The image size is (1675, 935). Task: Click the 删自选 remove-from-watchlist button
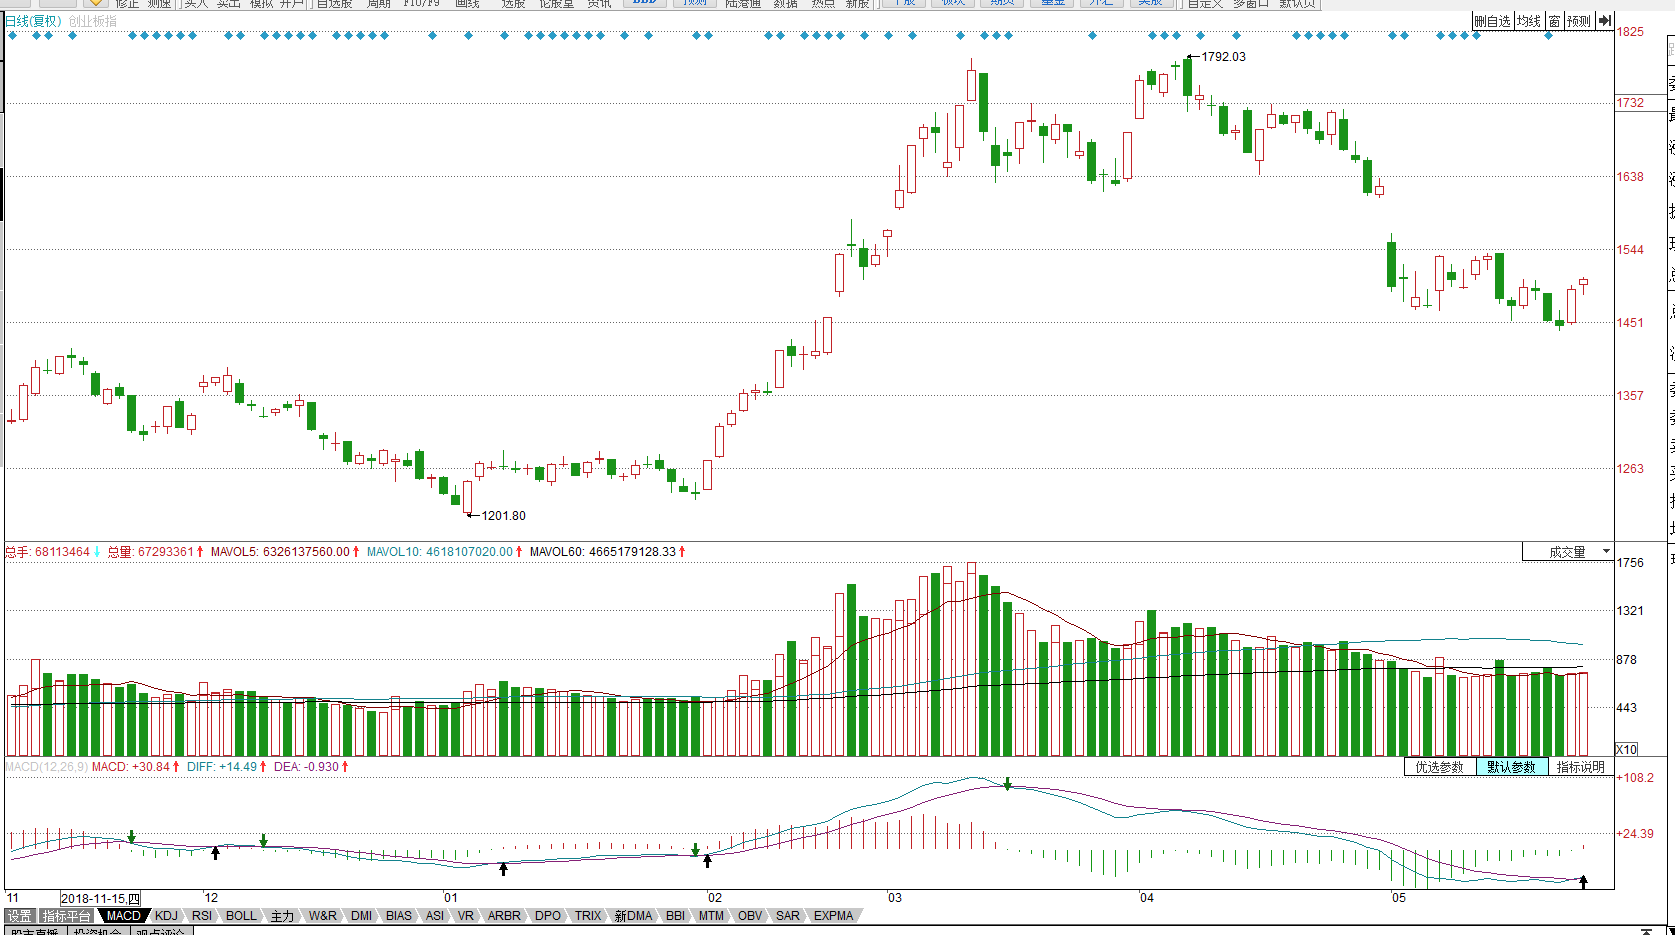1492,21
